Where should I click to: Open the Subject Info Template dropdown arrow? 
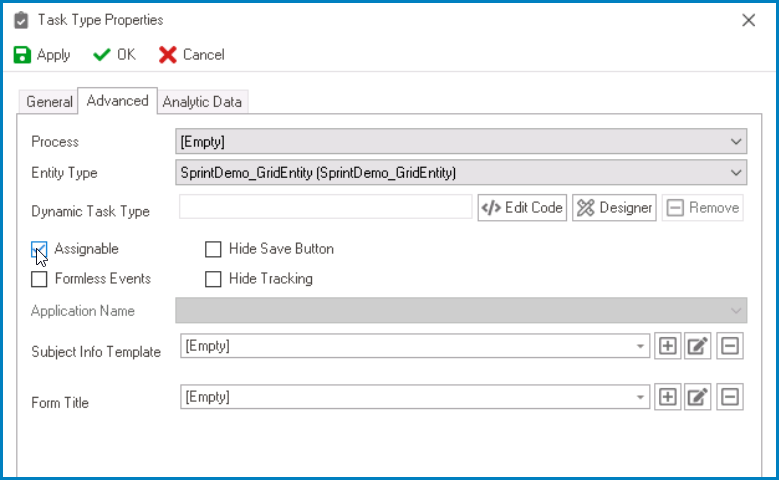(x=640, y=347)
